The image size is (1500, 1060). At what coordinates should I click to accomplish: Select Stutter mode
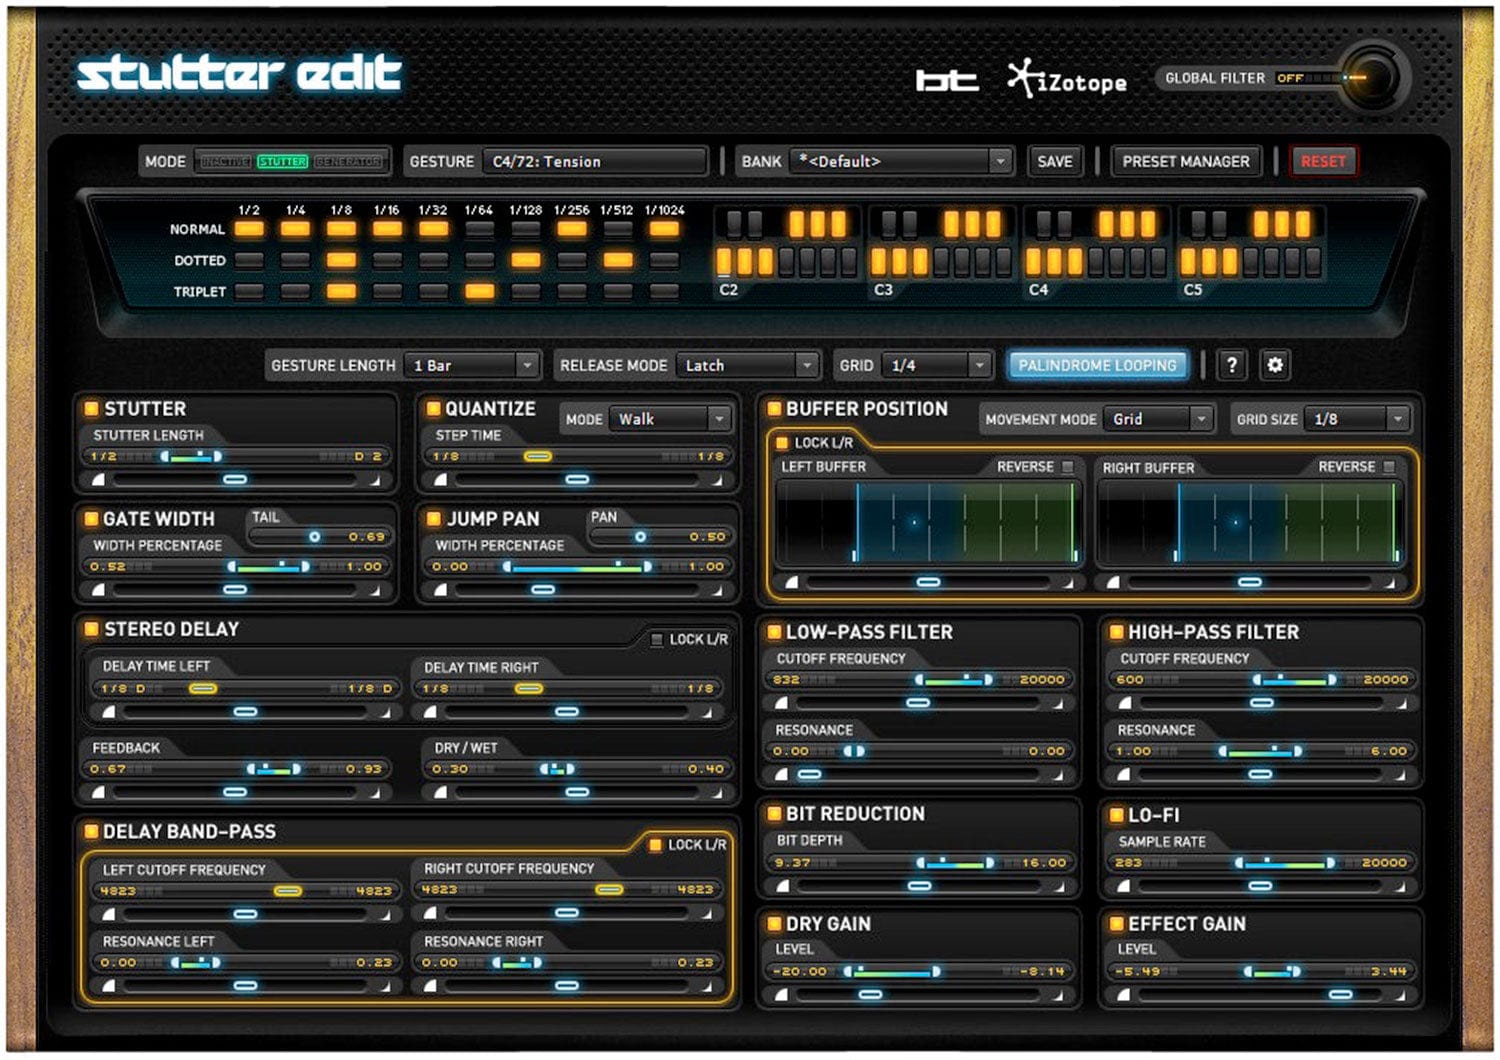pyautogui.click(x=283, y=161)
